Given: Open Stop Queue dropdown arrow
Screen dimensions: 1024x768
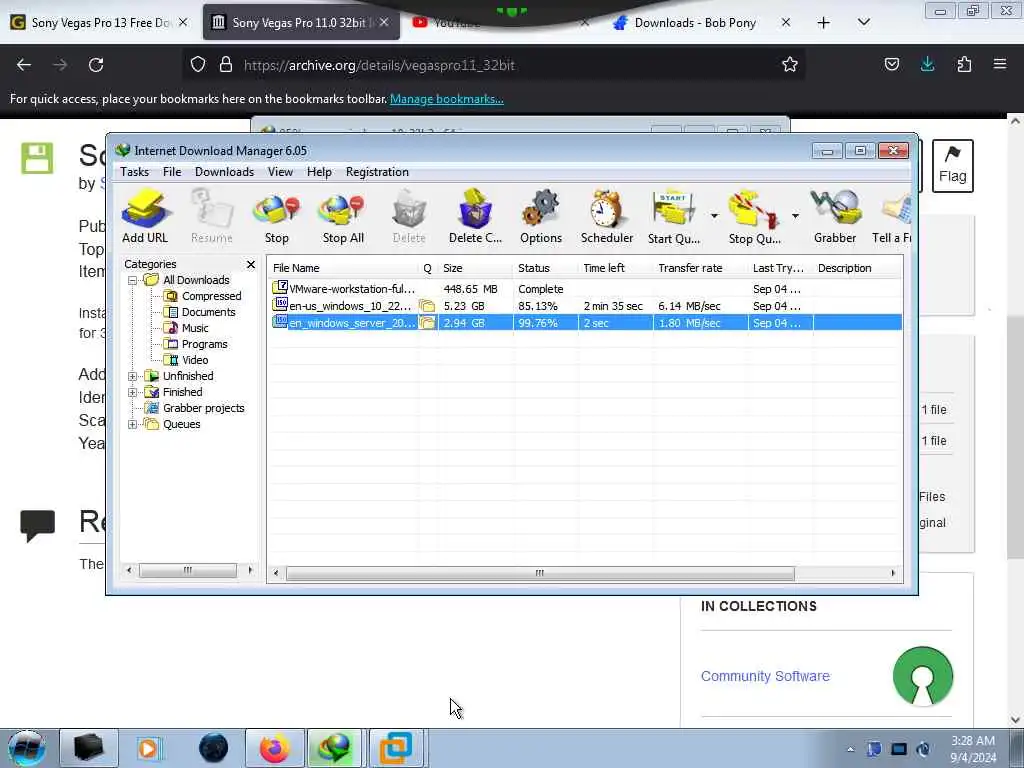Looking at the screenshot, I should (x=795, y=216).
